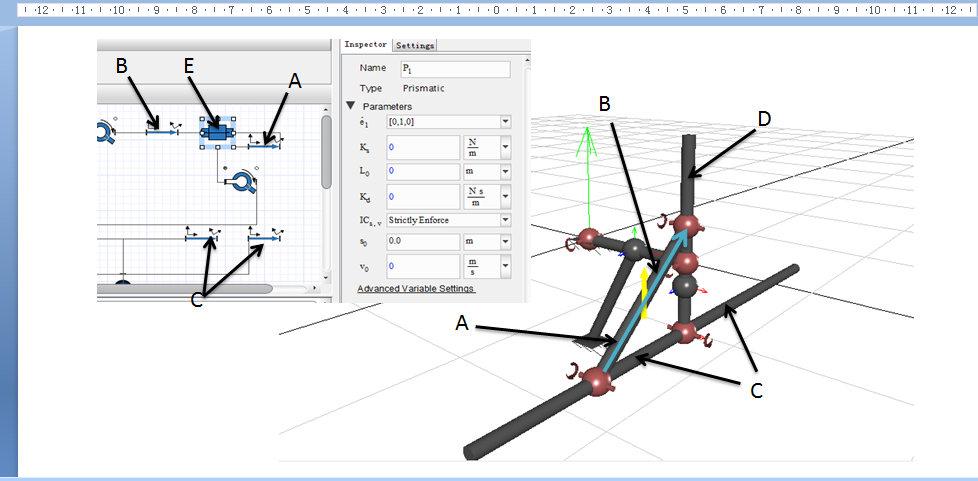Open the Ks unit N/m dropdown
Image resolution: width=978 pixels, height=481 pixels.
[506, 147]
